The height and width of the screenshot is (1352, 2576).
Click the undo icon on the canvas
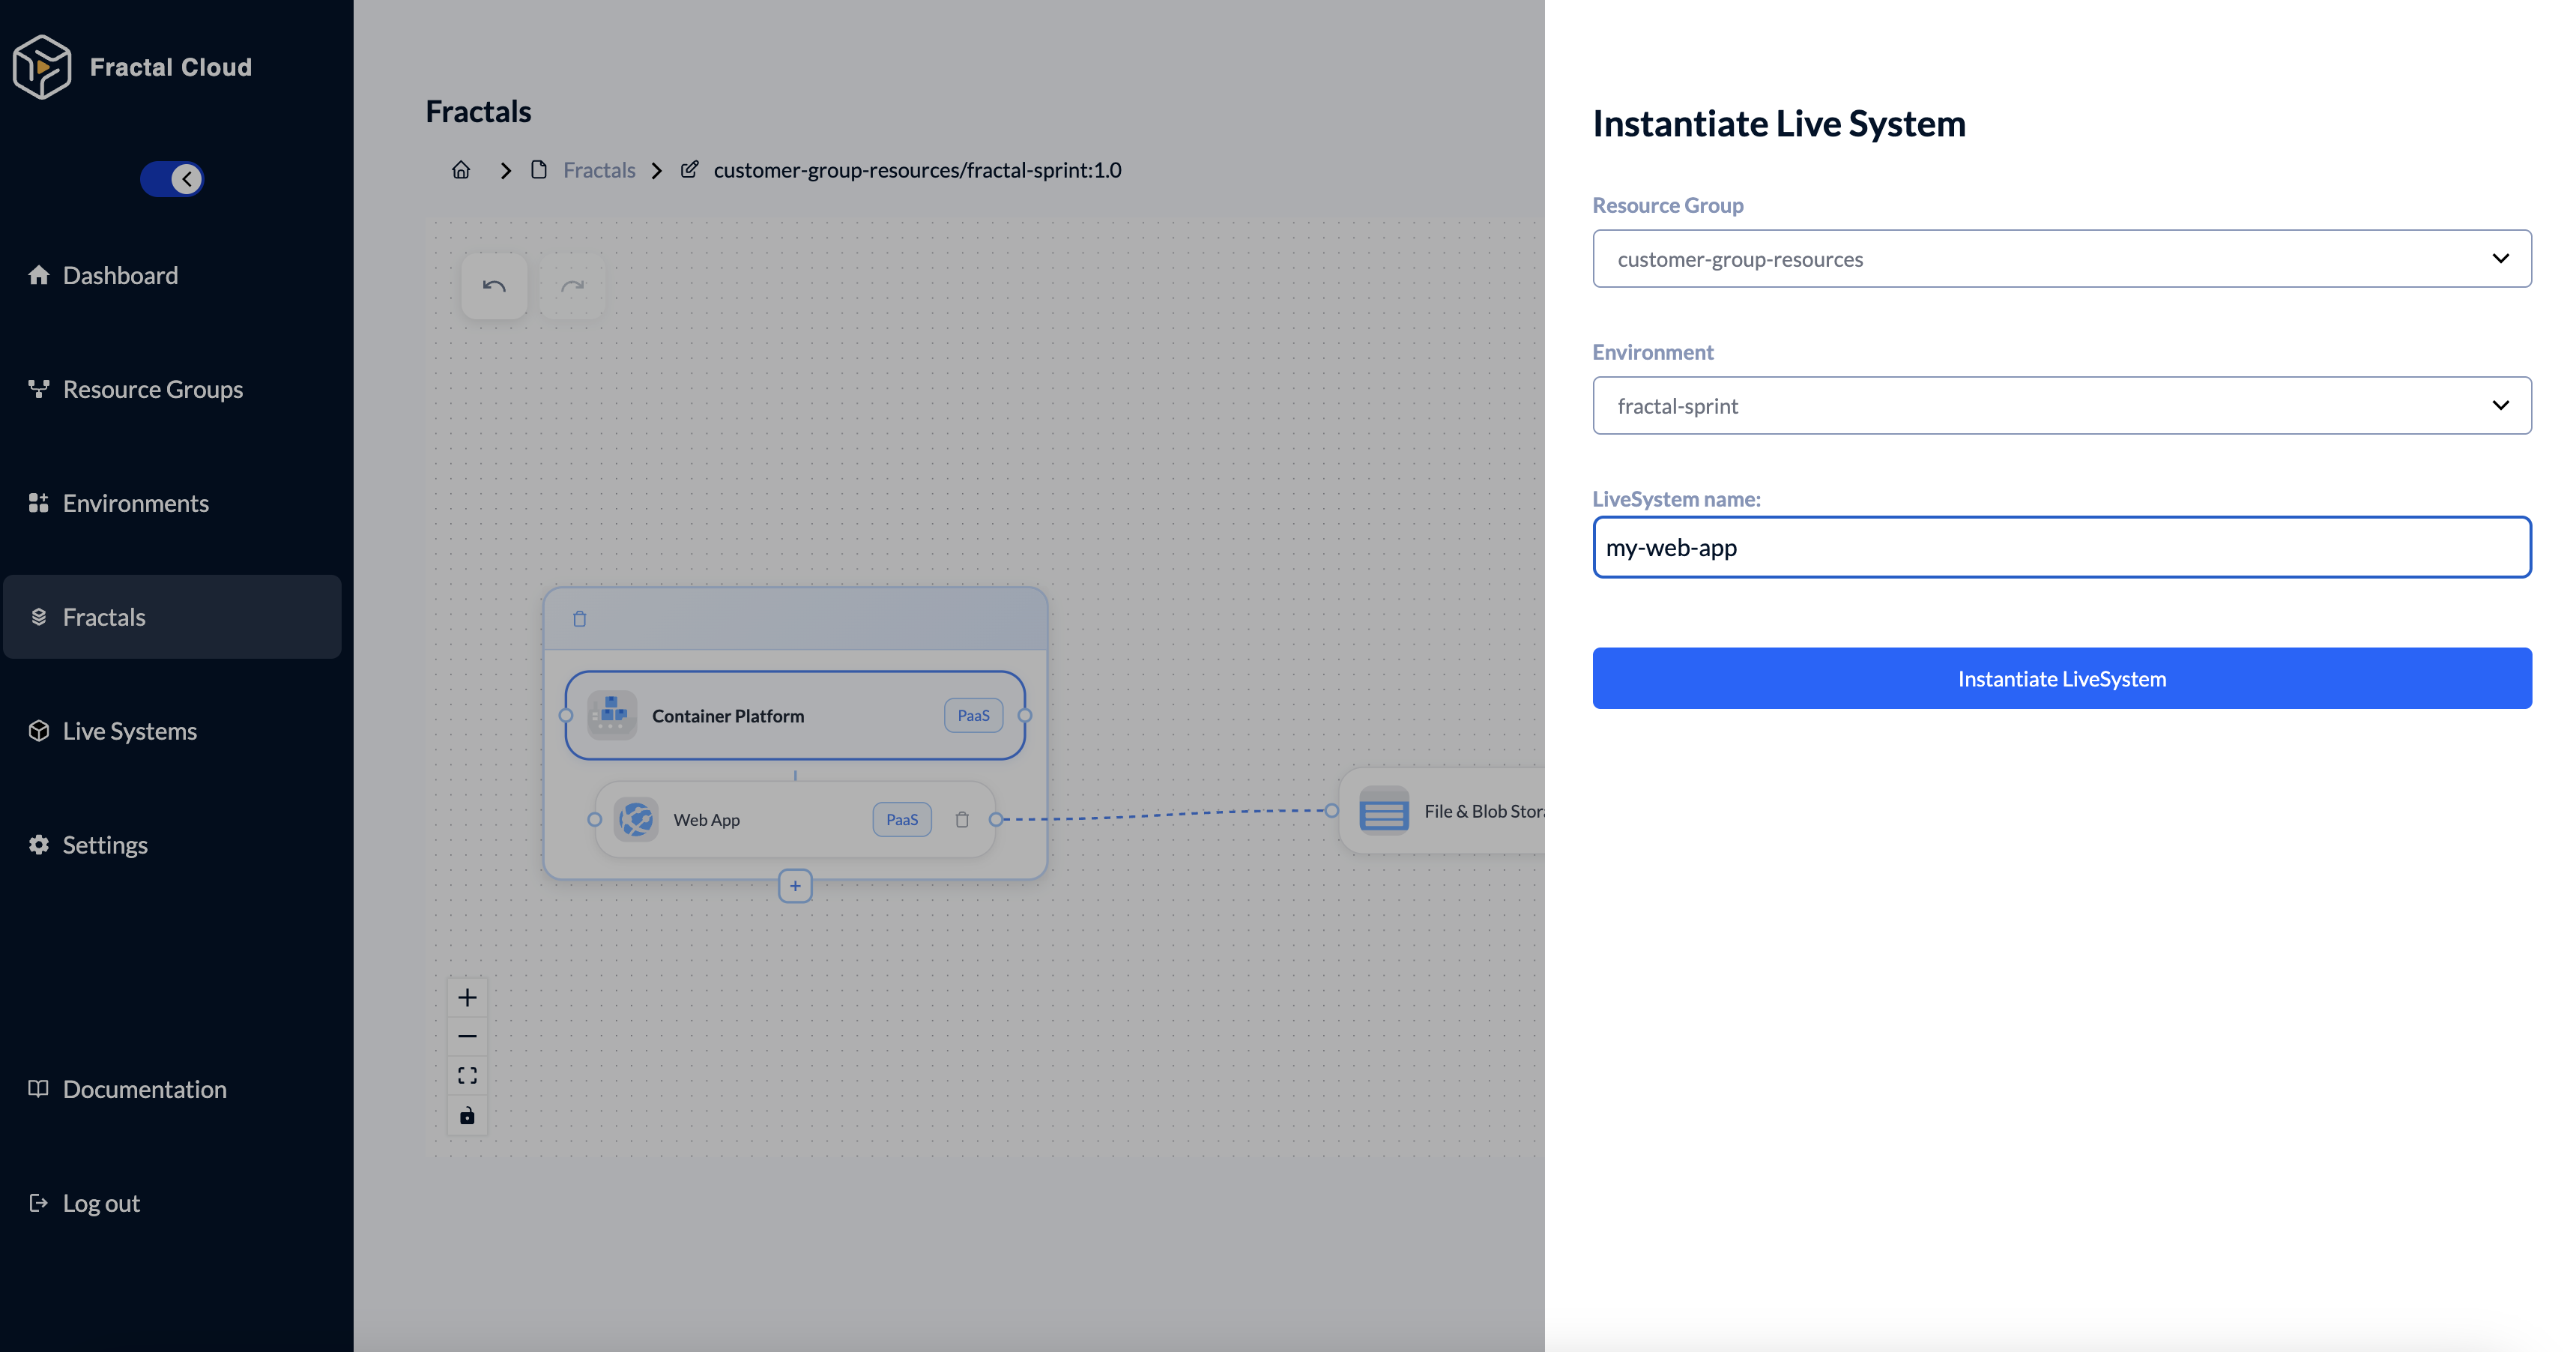(x=493, y=287)
